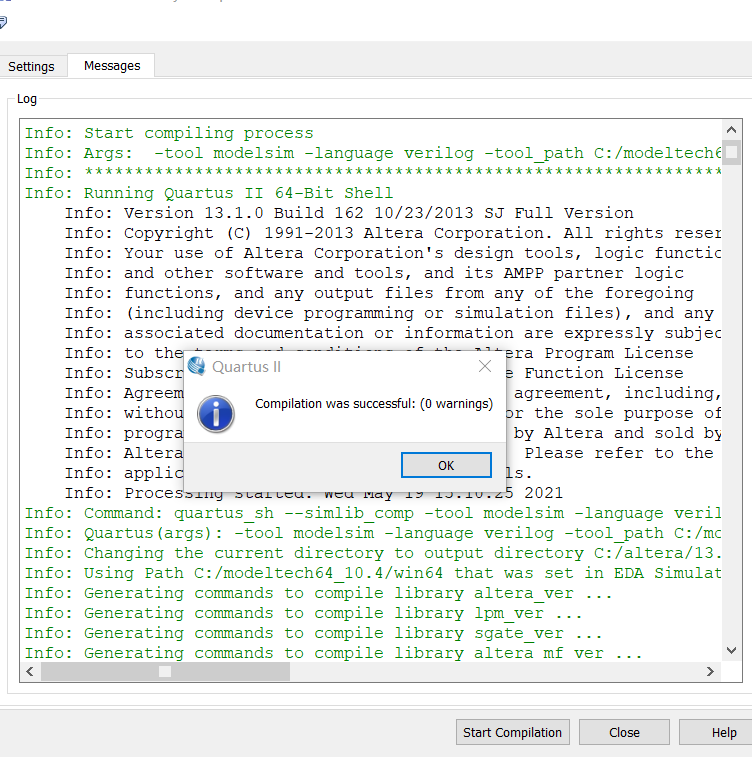This screenshot has height=757, width=752.
Task: Click the log's scroll up arrow
Action: pyautogui.click(x=731, y=129)
